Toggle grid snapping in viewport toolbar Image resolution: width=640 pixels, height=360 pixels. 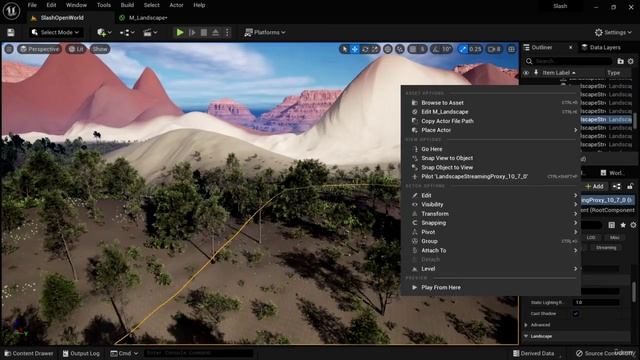pos(413,49)
